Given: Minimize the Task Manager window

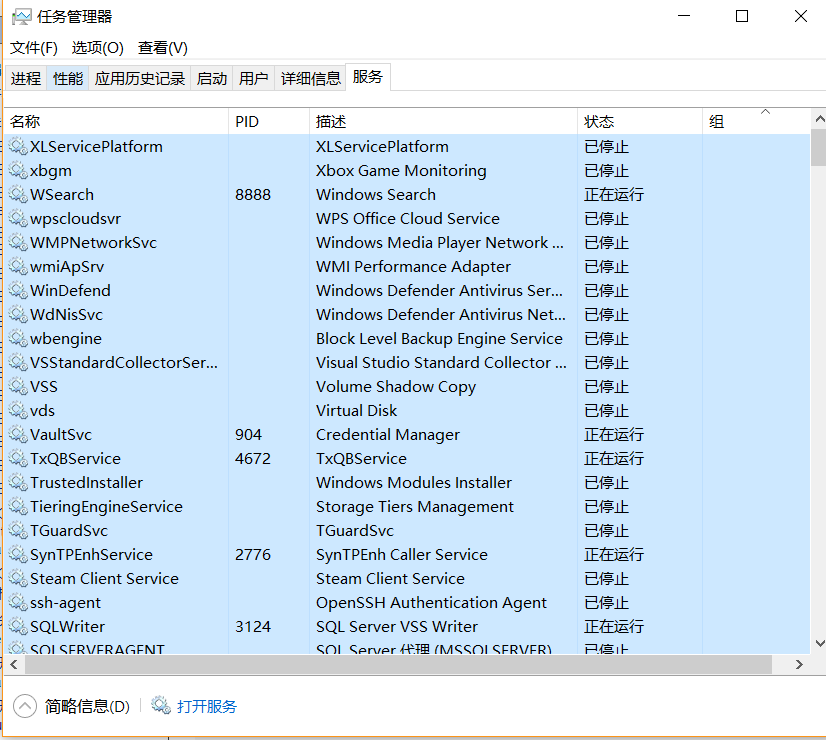Looking at the screenshot, I should tap(684, 16).
